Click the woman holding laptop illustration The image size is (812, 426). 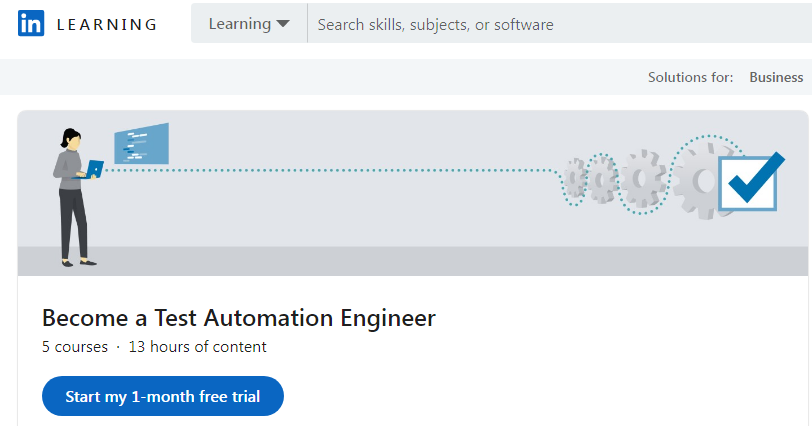tap(72, 198)
